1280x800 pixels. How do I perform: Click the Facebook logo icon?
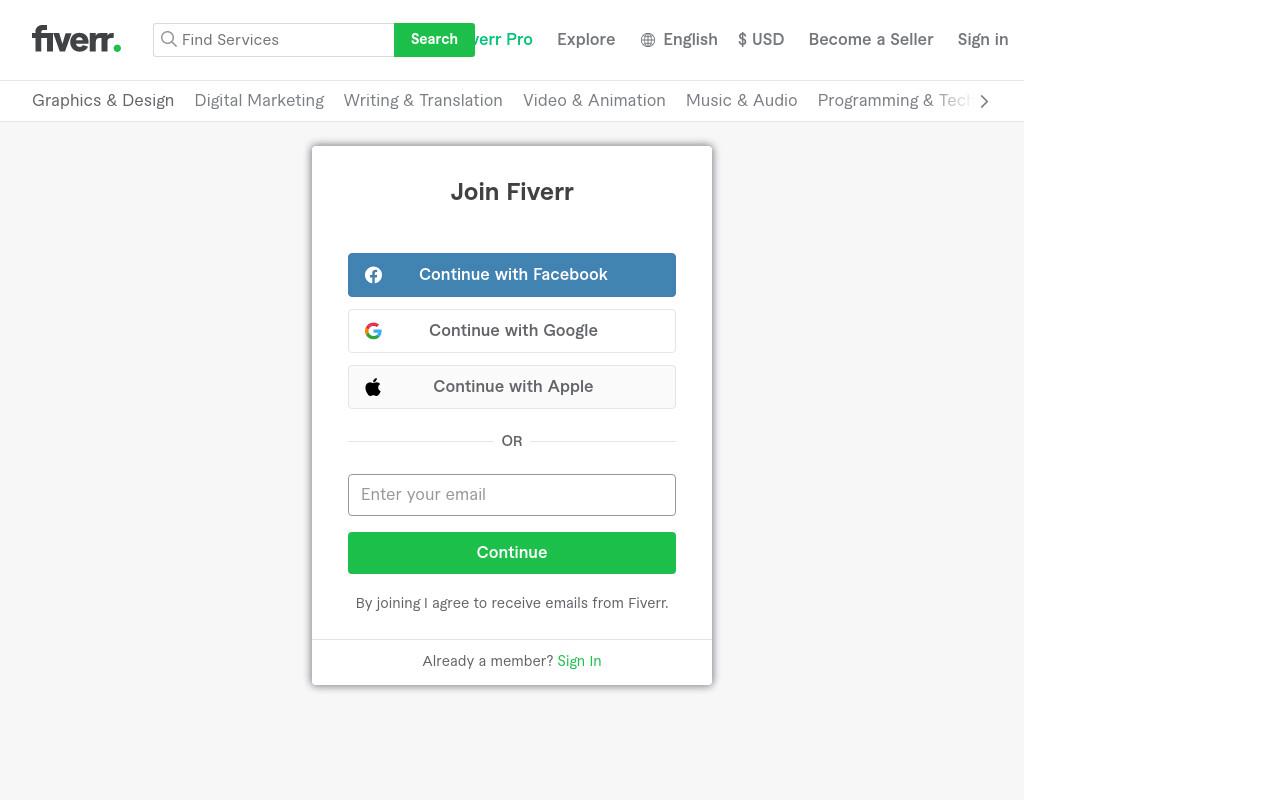373,275
